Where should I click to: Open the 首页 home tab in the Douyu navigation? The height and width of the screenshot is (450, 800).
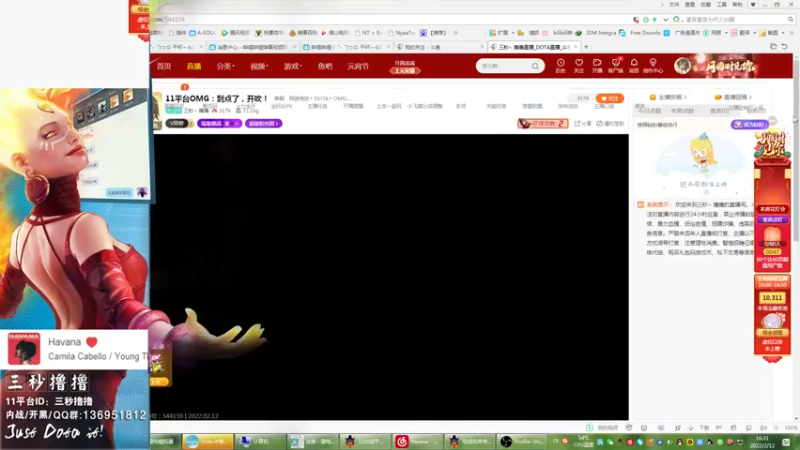[x=164, y=66]
